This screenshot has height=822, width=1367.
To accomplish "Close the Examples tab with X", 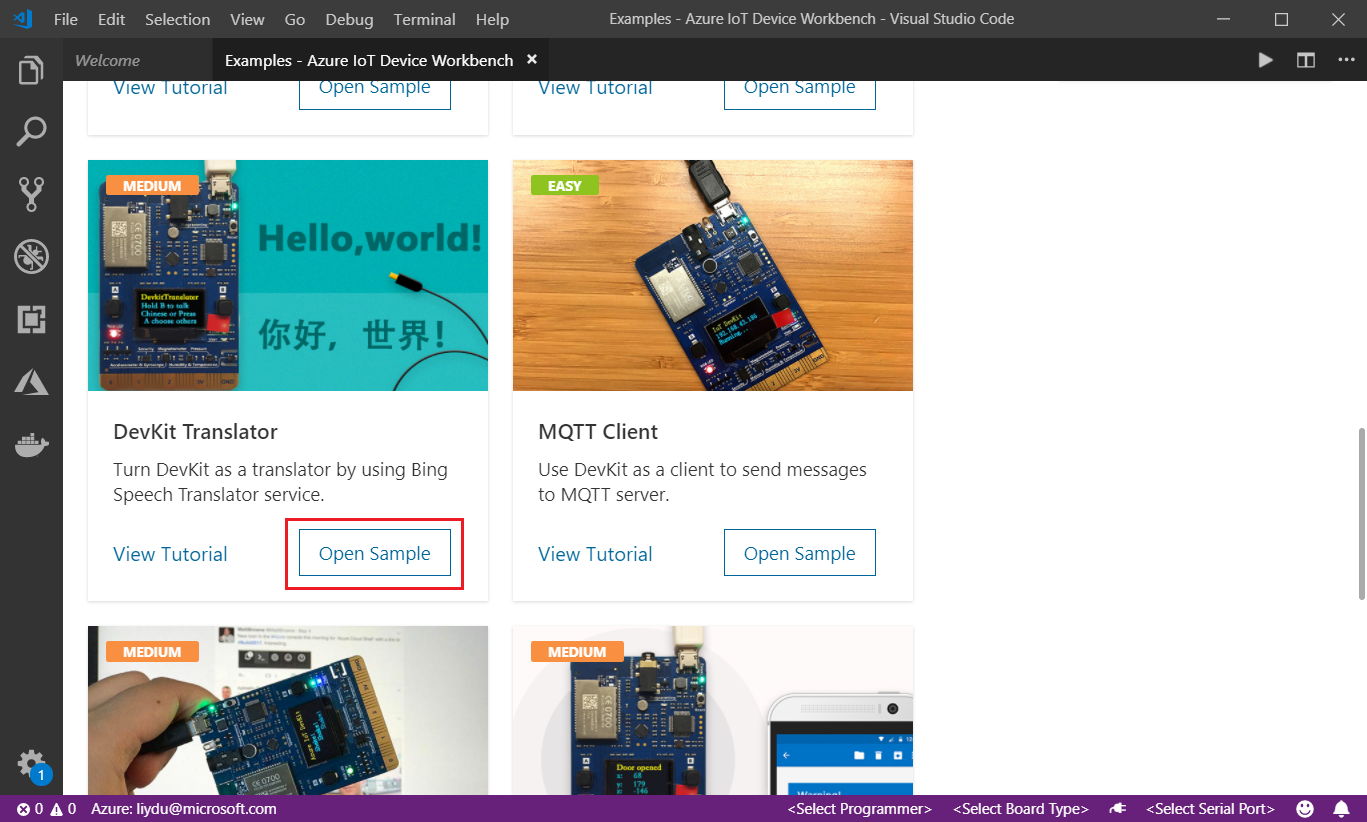I will point(532,60).
